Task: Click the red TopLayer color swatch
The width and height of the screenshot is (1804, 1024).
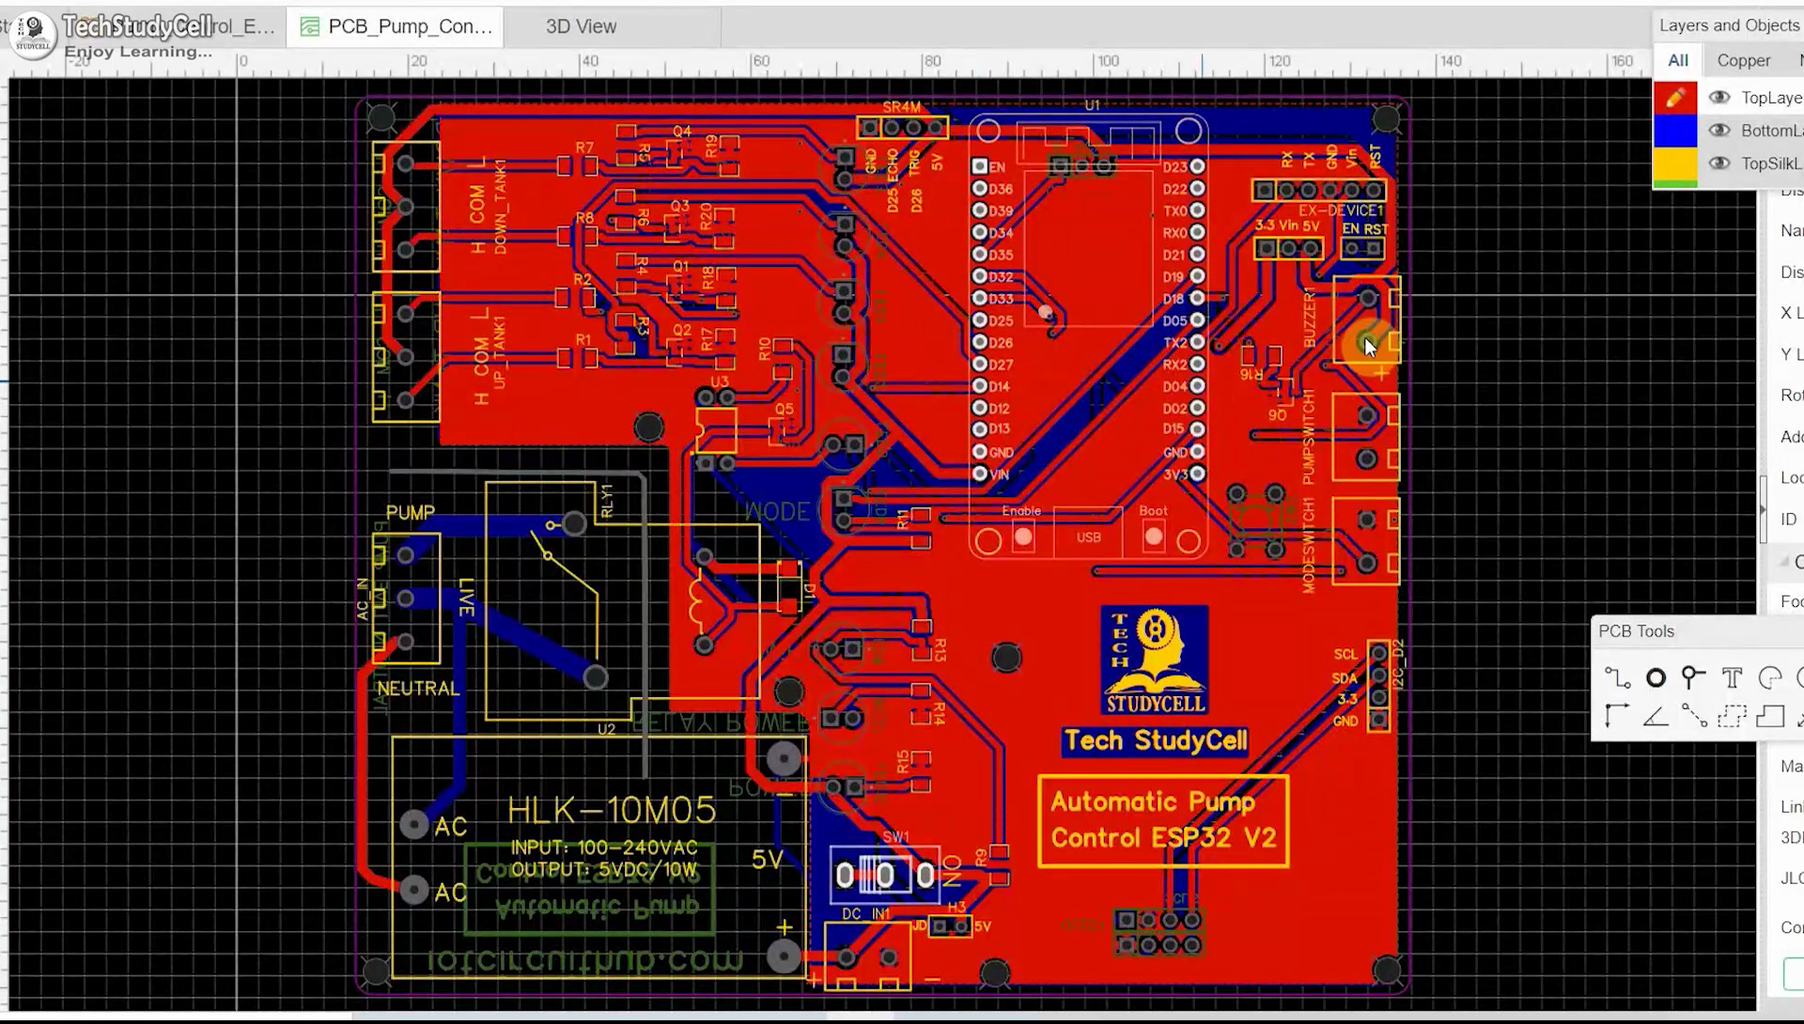Action: [1674, 97]
